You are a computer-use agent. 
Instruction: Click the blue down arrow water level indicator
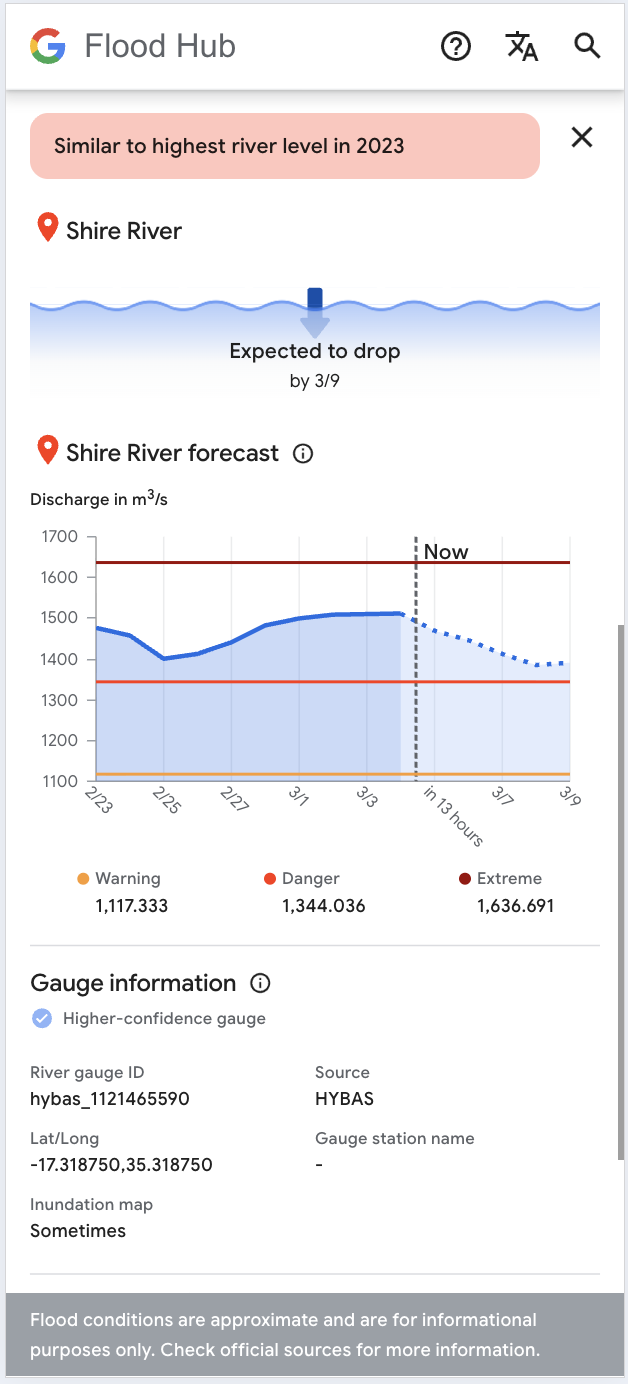pos(315,312)
